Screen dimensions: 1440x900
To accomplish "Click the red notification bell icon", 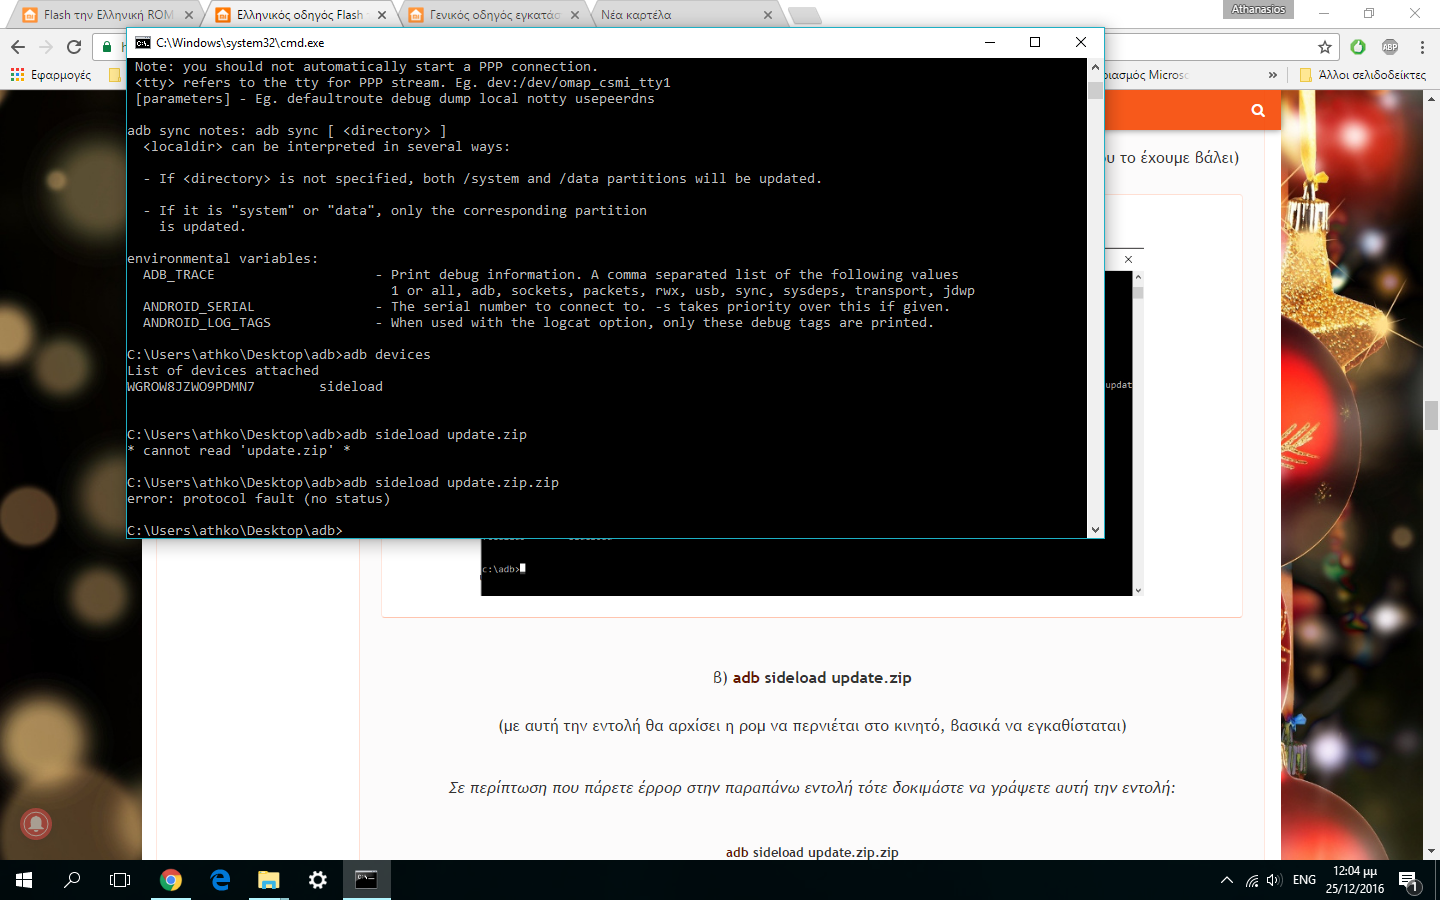I will pyautogui.click(x=36, y=824).
